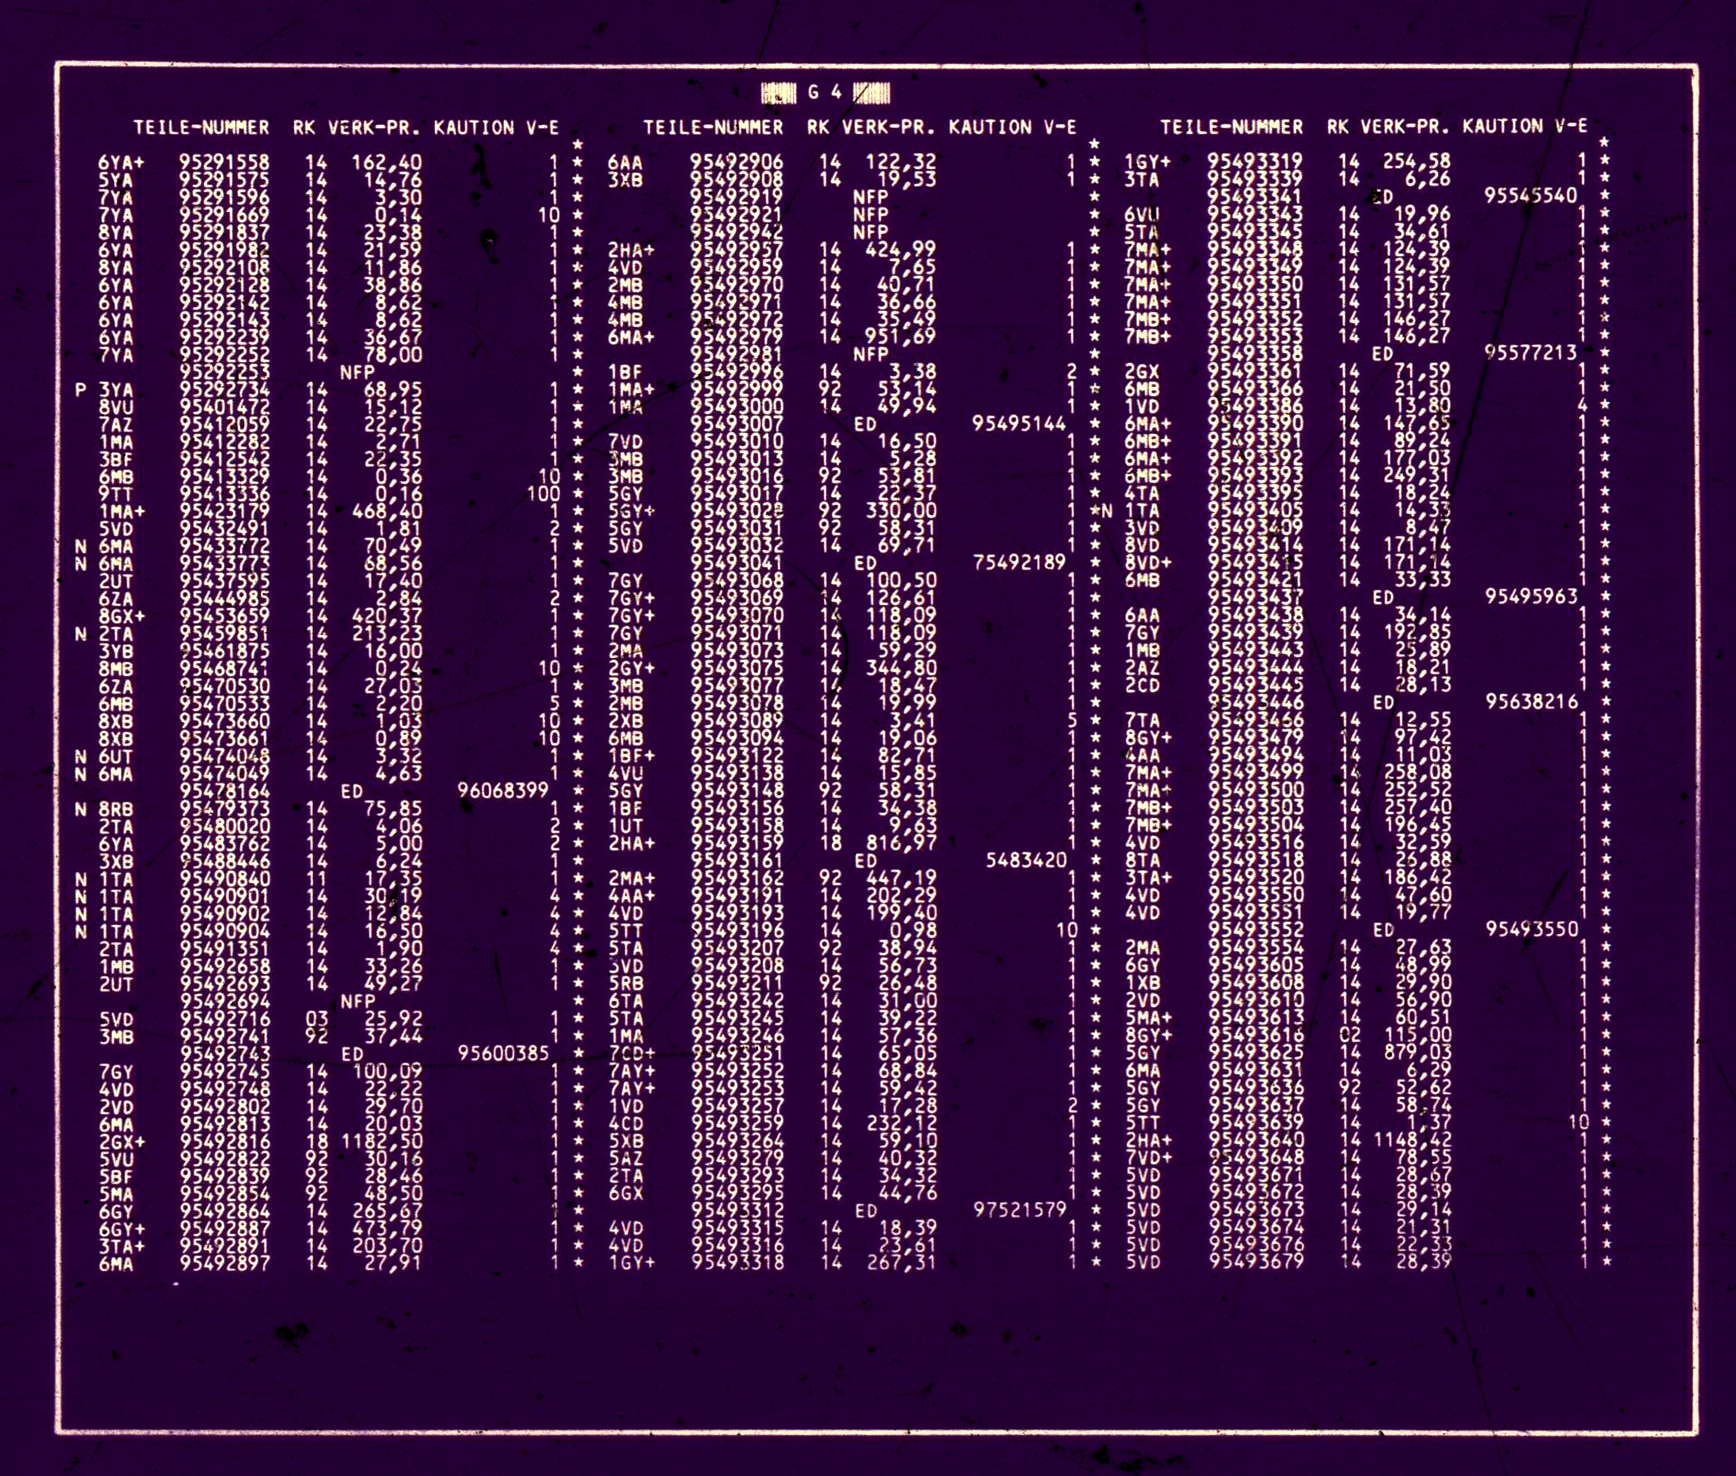
Task: Click the replacement number 95600385
Action: (x=503, y=1053)
